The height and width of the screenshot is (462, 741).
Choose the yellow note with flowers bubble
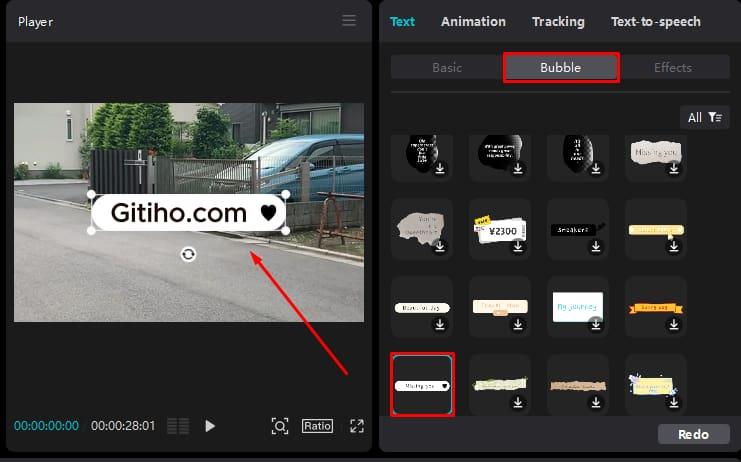tap(655, 385)
